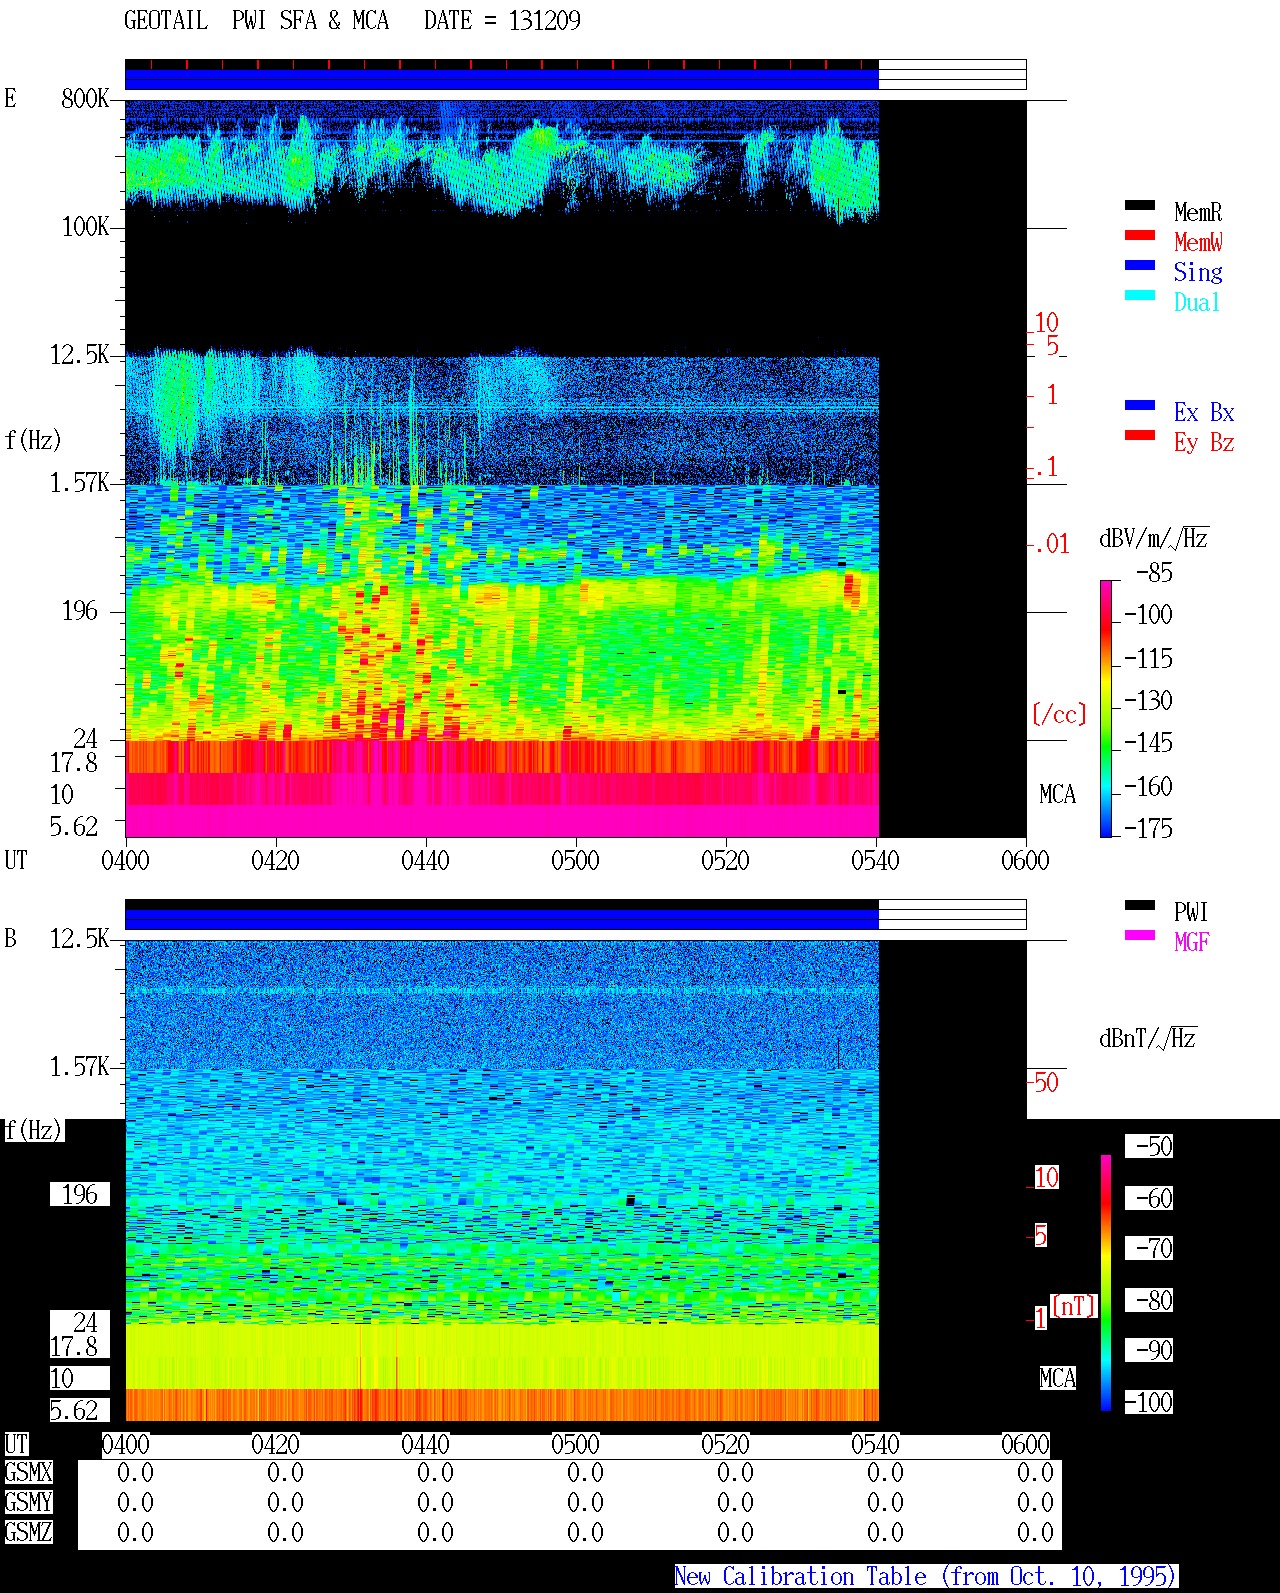Click the MGF legend label
1280x1593 pixels.
coord(1191,942)
